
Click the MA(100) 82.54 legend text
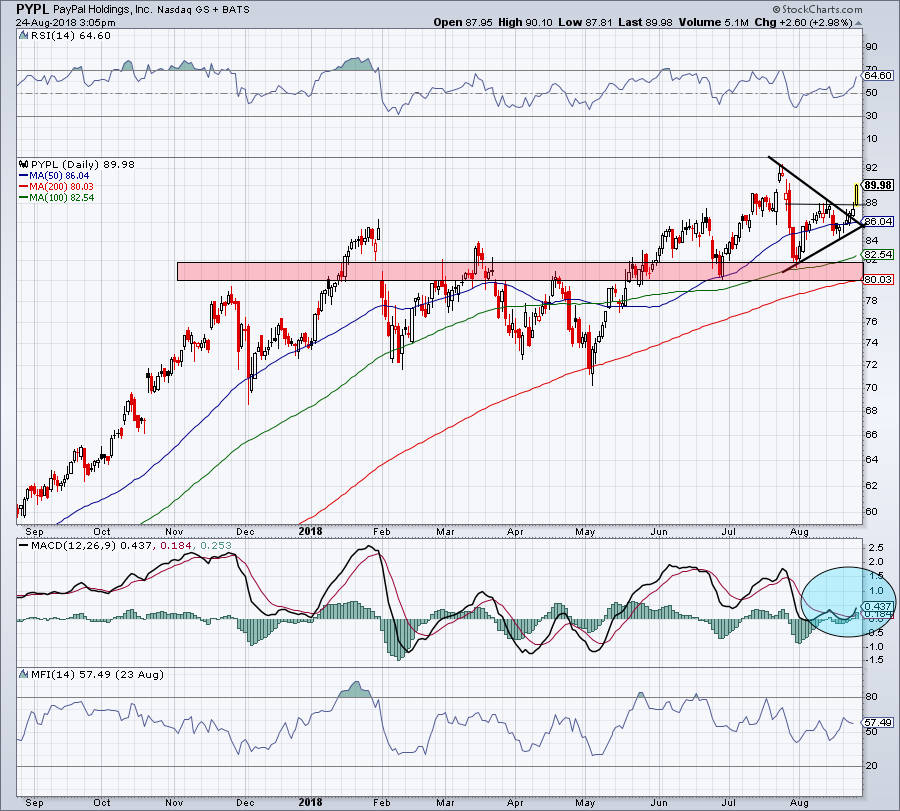[x=61, y=197]
